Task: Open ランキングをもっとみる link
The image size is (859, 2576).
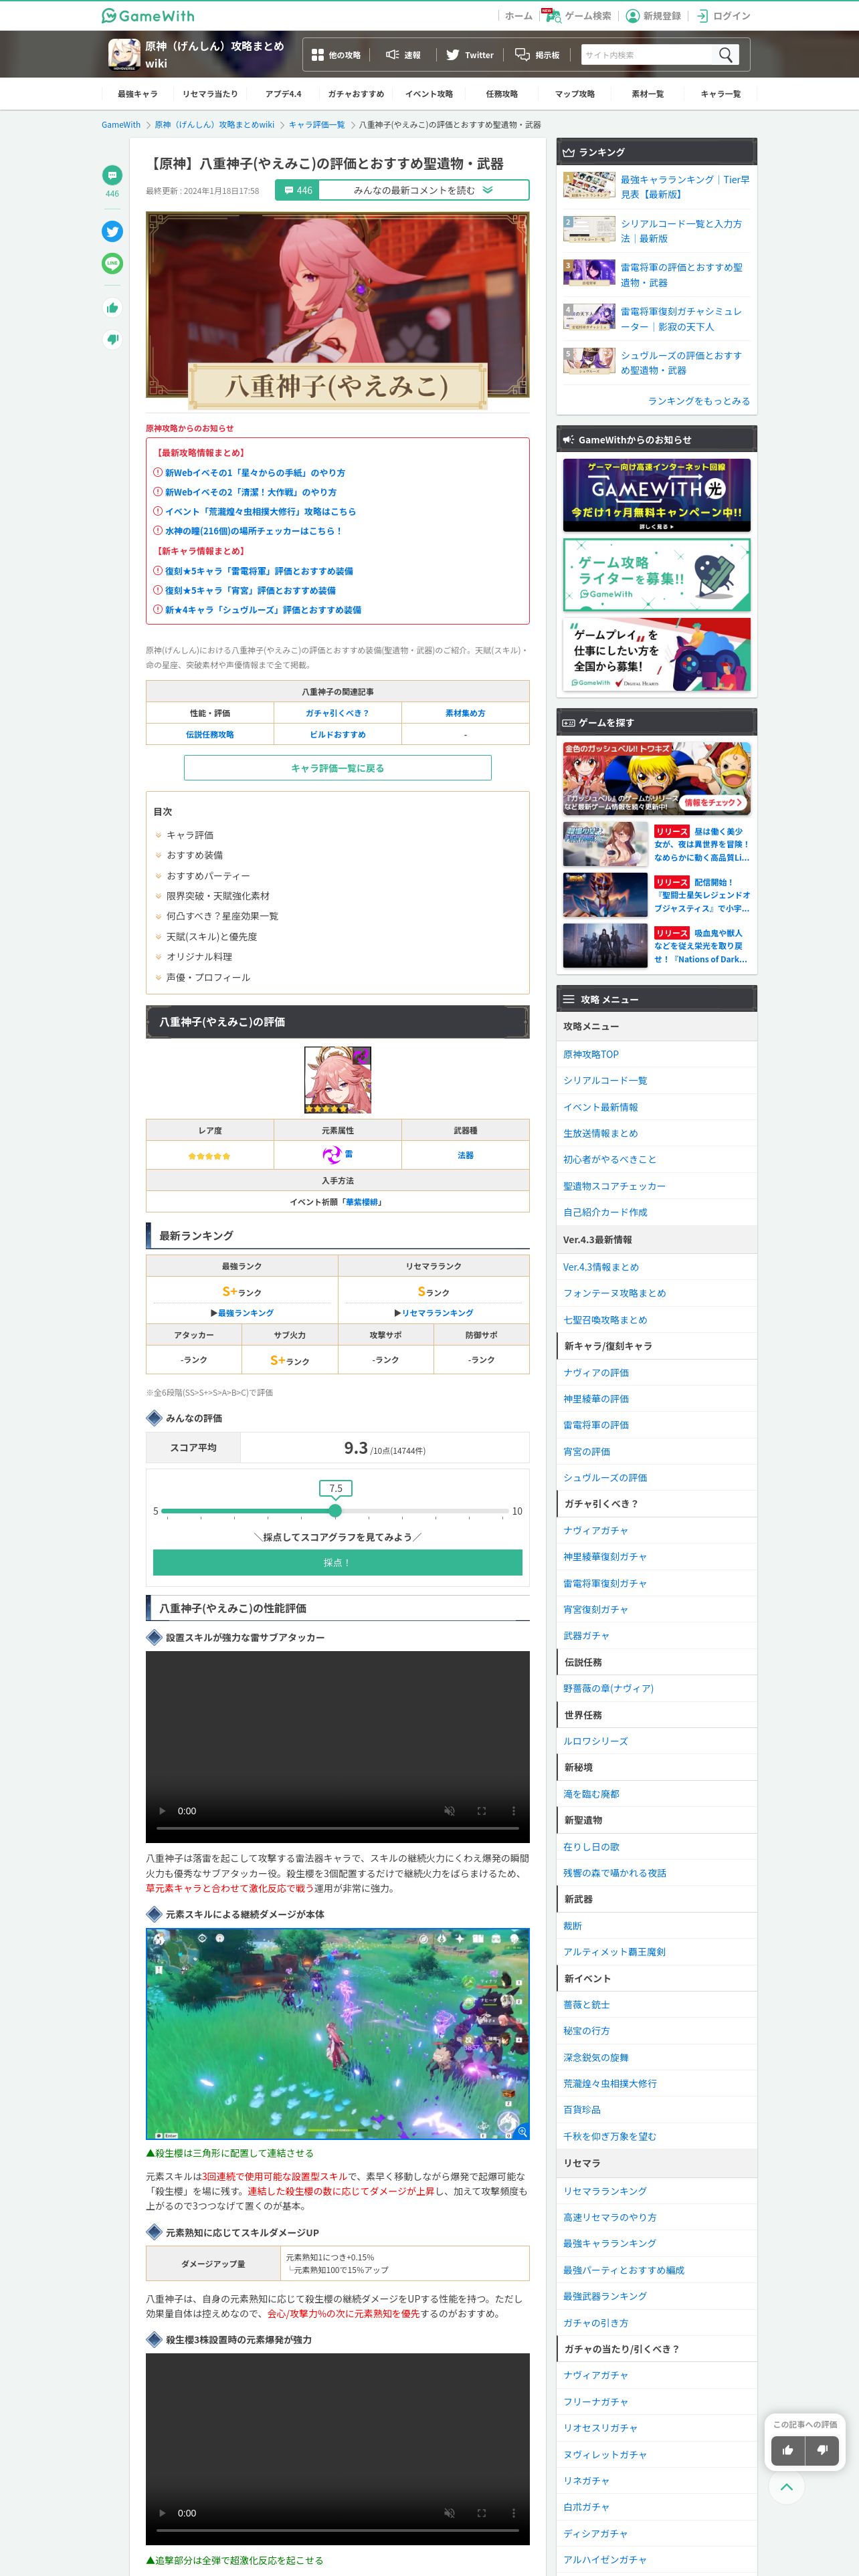Action: coord(698,401)
